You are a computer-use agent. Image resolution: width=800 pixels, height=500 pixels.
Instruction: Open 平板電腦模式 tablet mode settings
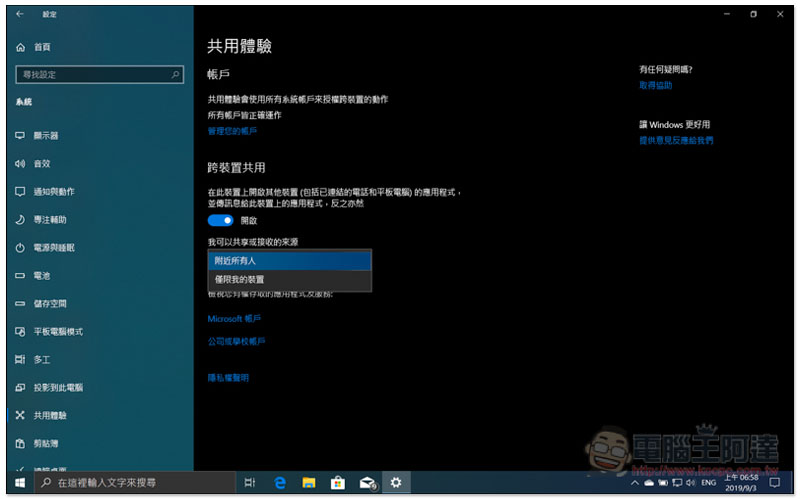58,331
